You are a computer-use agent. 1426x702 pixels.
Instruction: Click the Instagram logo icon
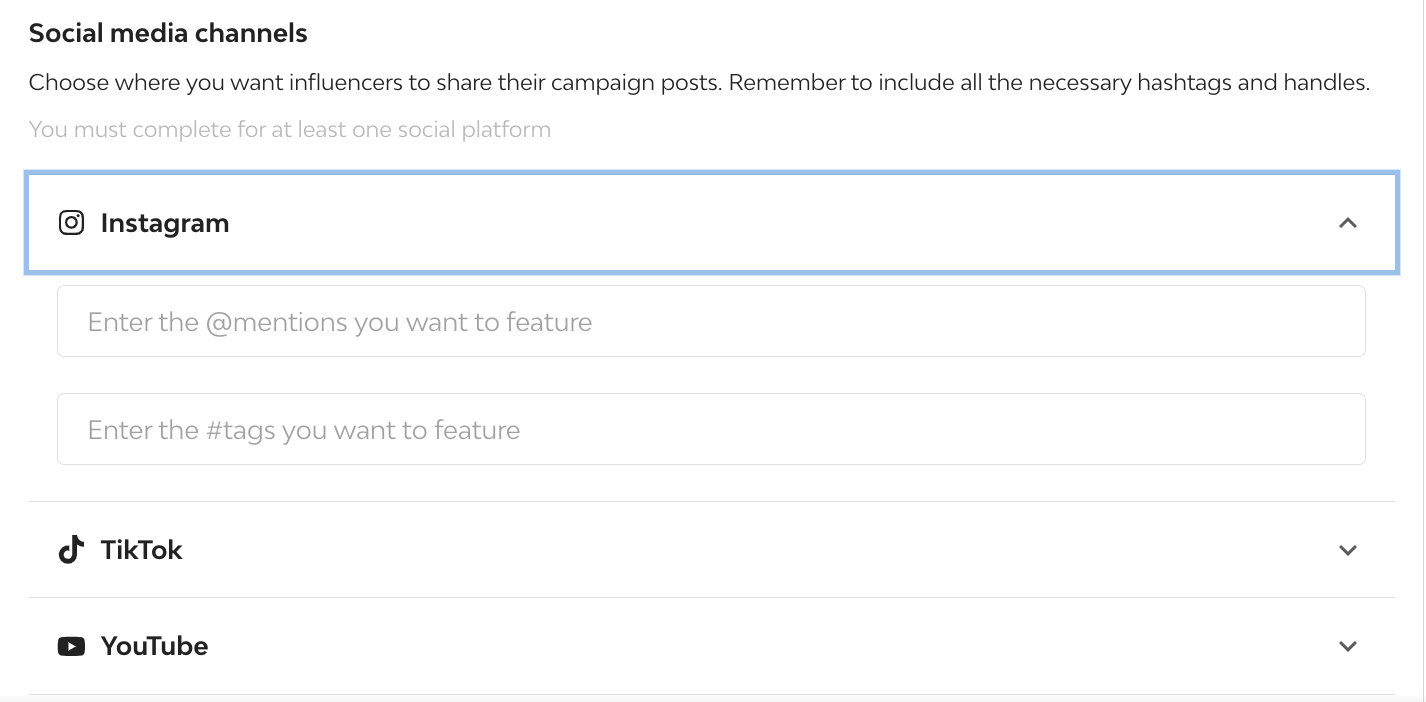pyautogui.click(x=71, y=223)
